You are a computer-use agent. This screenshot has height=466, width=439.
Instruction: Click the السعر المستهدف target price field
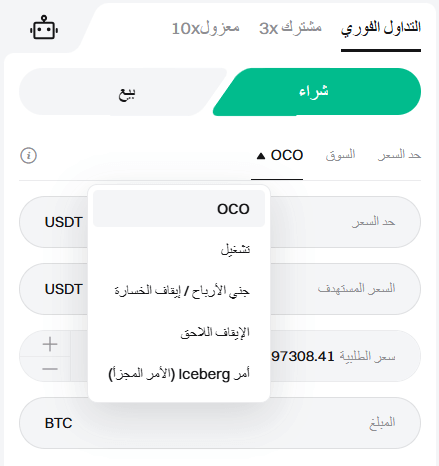[220, 289]
